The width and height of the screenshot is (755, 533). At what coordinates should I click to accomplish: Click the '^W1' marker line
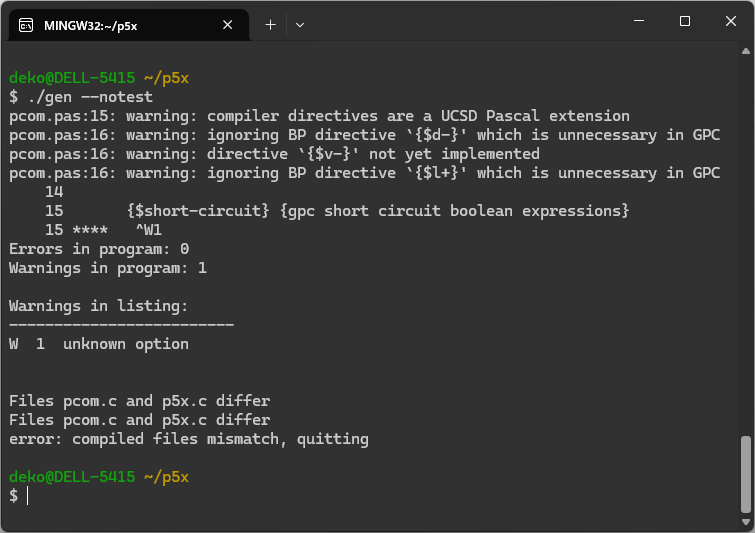(103, 230)
